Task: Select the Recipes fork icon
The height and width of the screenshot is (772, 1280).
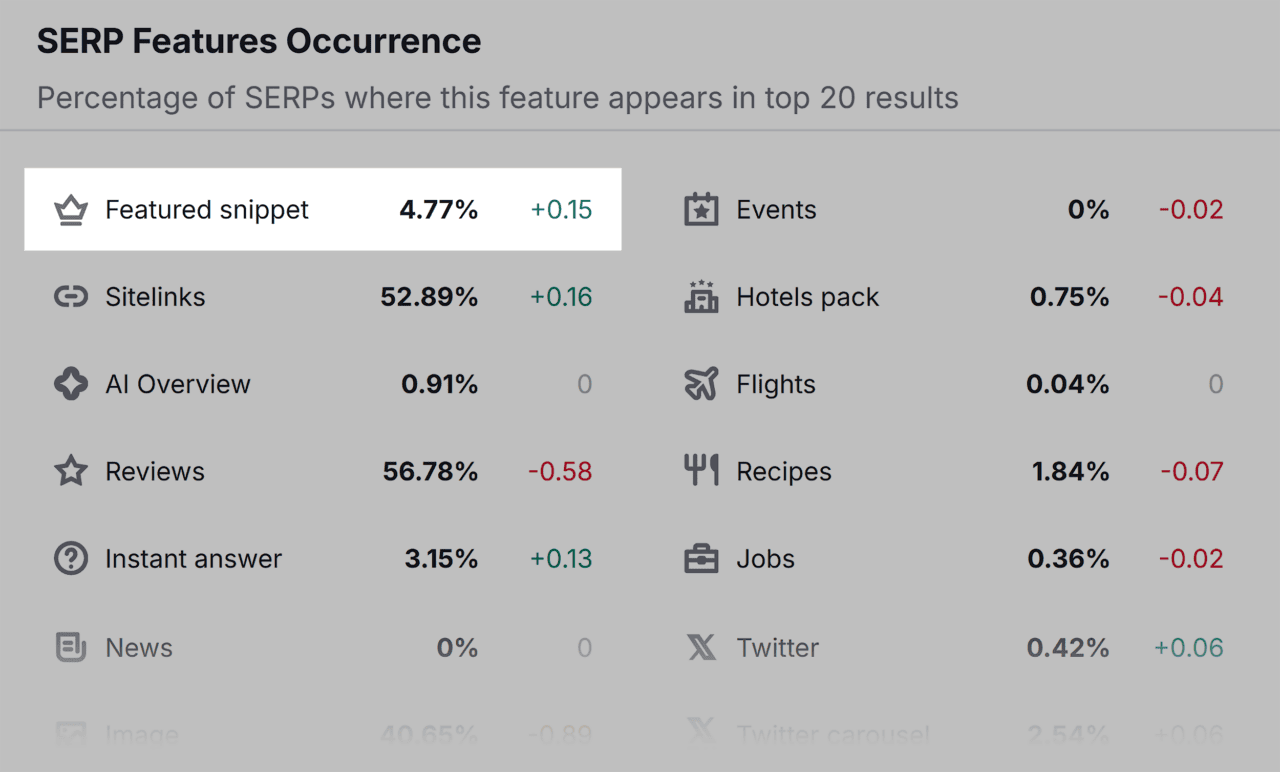Action: tap(701, 470)
